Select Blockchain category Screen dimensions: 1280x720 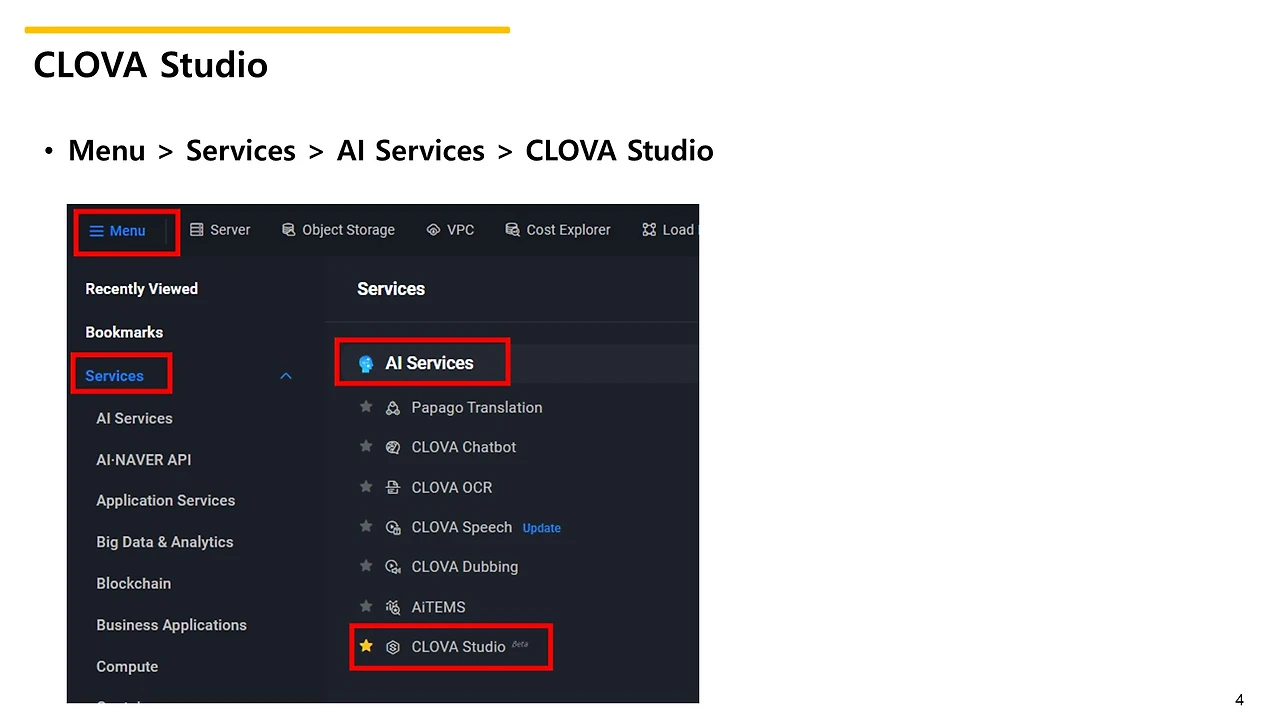pos(134,584)
